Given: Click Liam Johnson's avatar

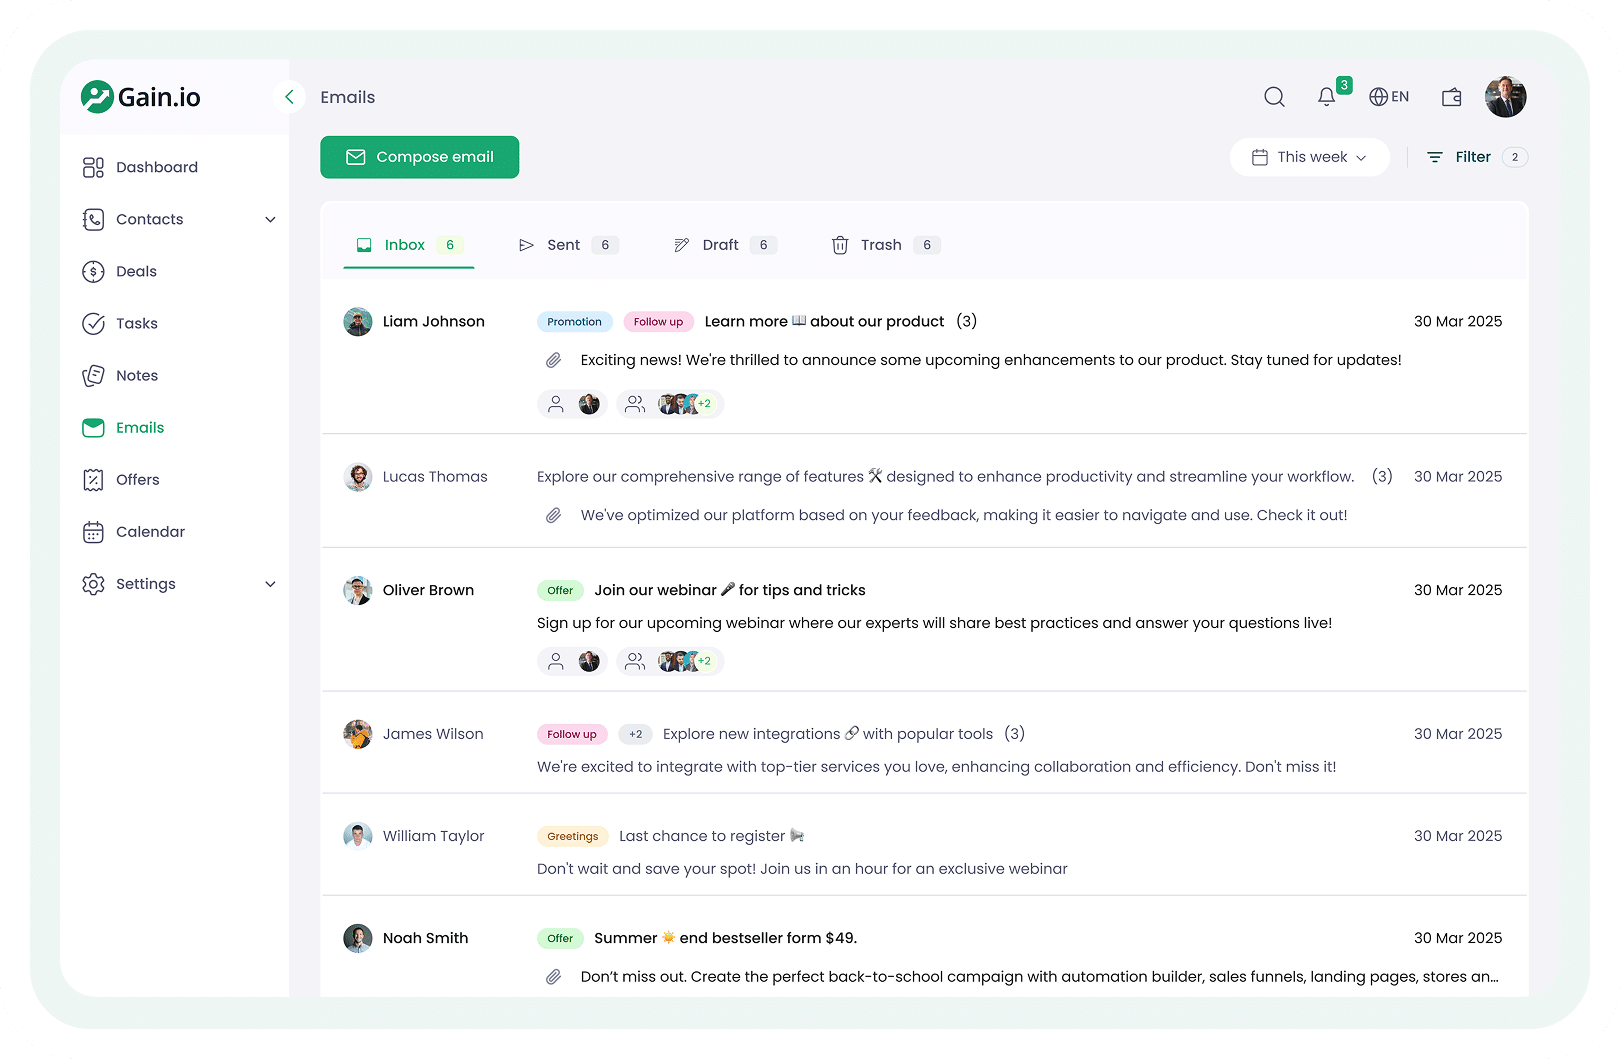Looking at the screenshot, I should pyautogui.click(x=358, y=321).
